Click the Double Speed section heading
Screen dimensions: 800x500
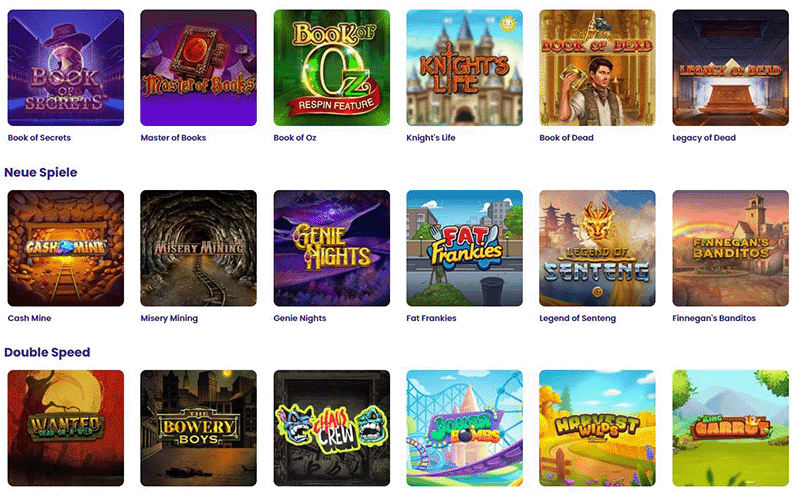coord(47,353)
